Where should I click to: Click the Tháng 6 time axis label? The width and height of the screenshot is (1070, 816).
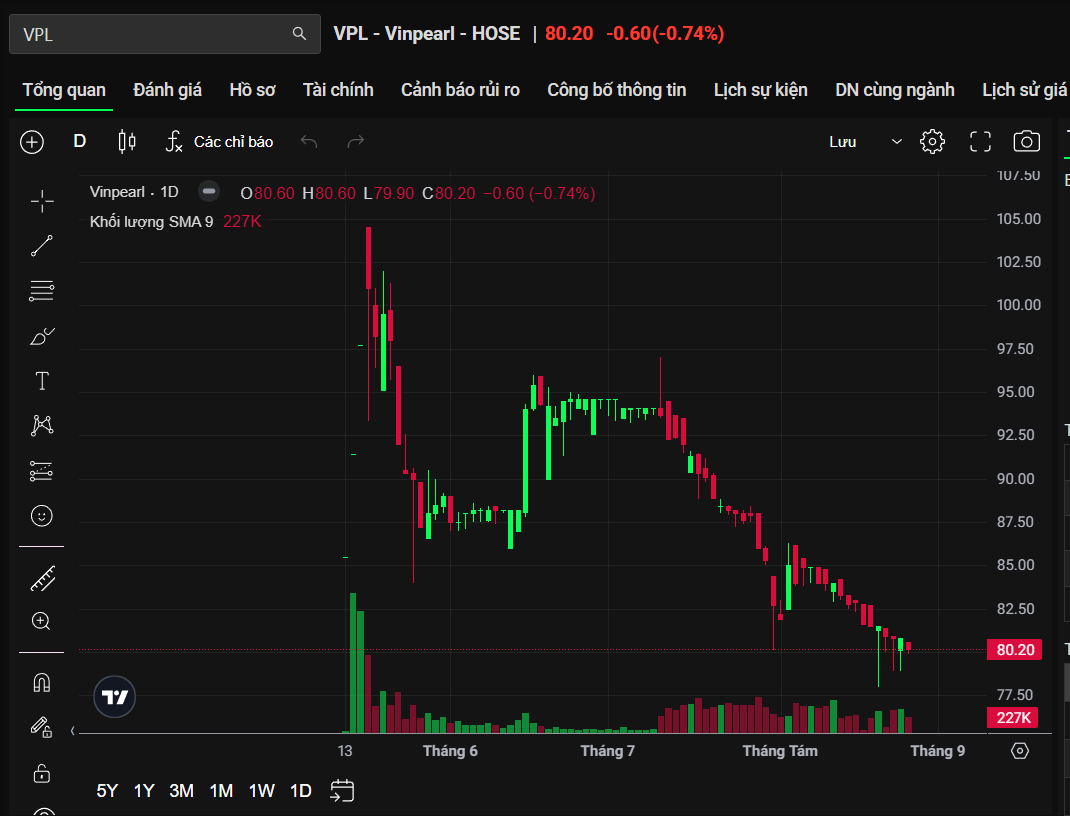coord(450,751)
